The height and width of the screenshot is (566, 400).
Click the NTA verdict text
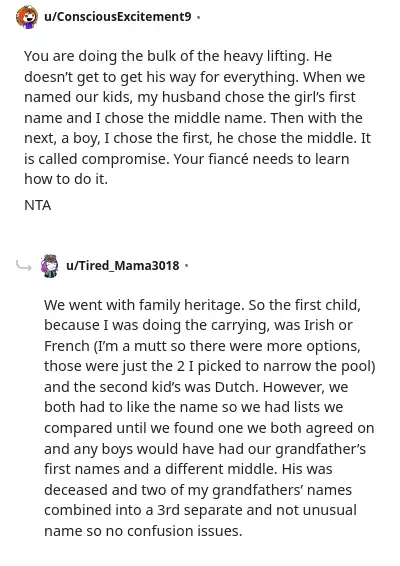pyautogui.click(x=38, y=205)
